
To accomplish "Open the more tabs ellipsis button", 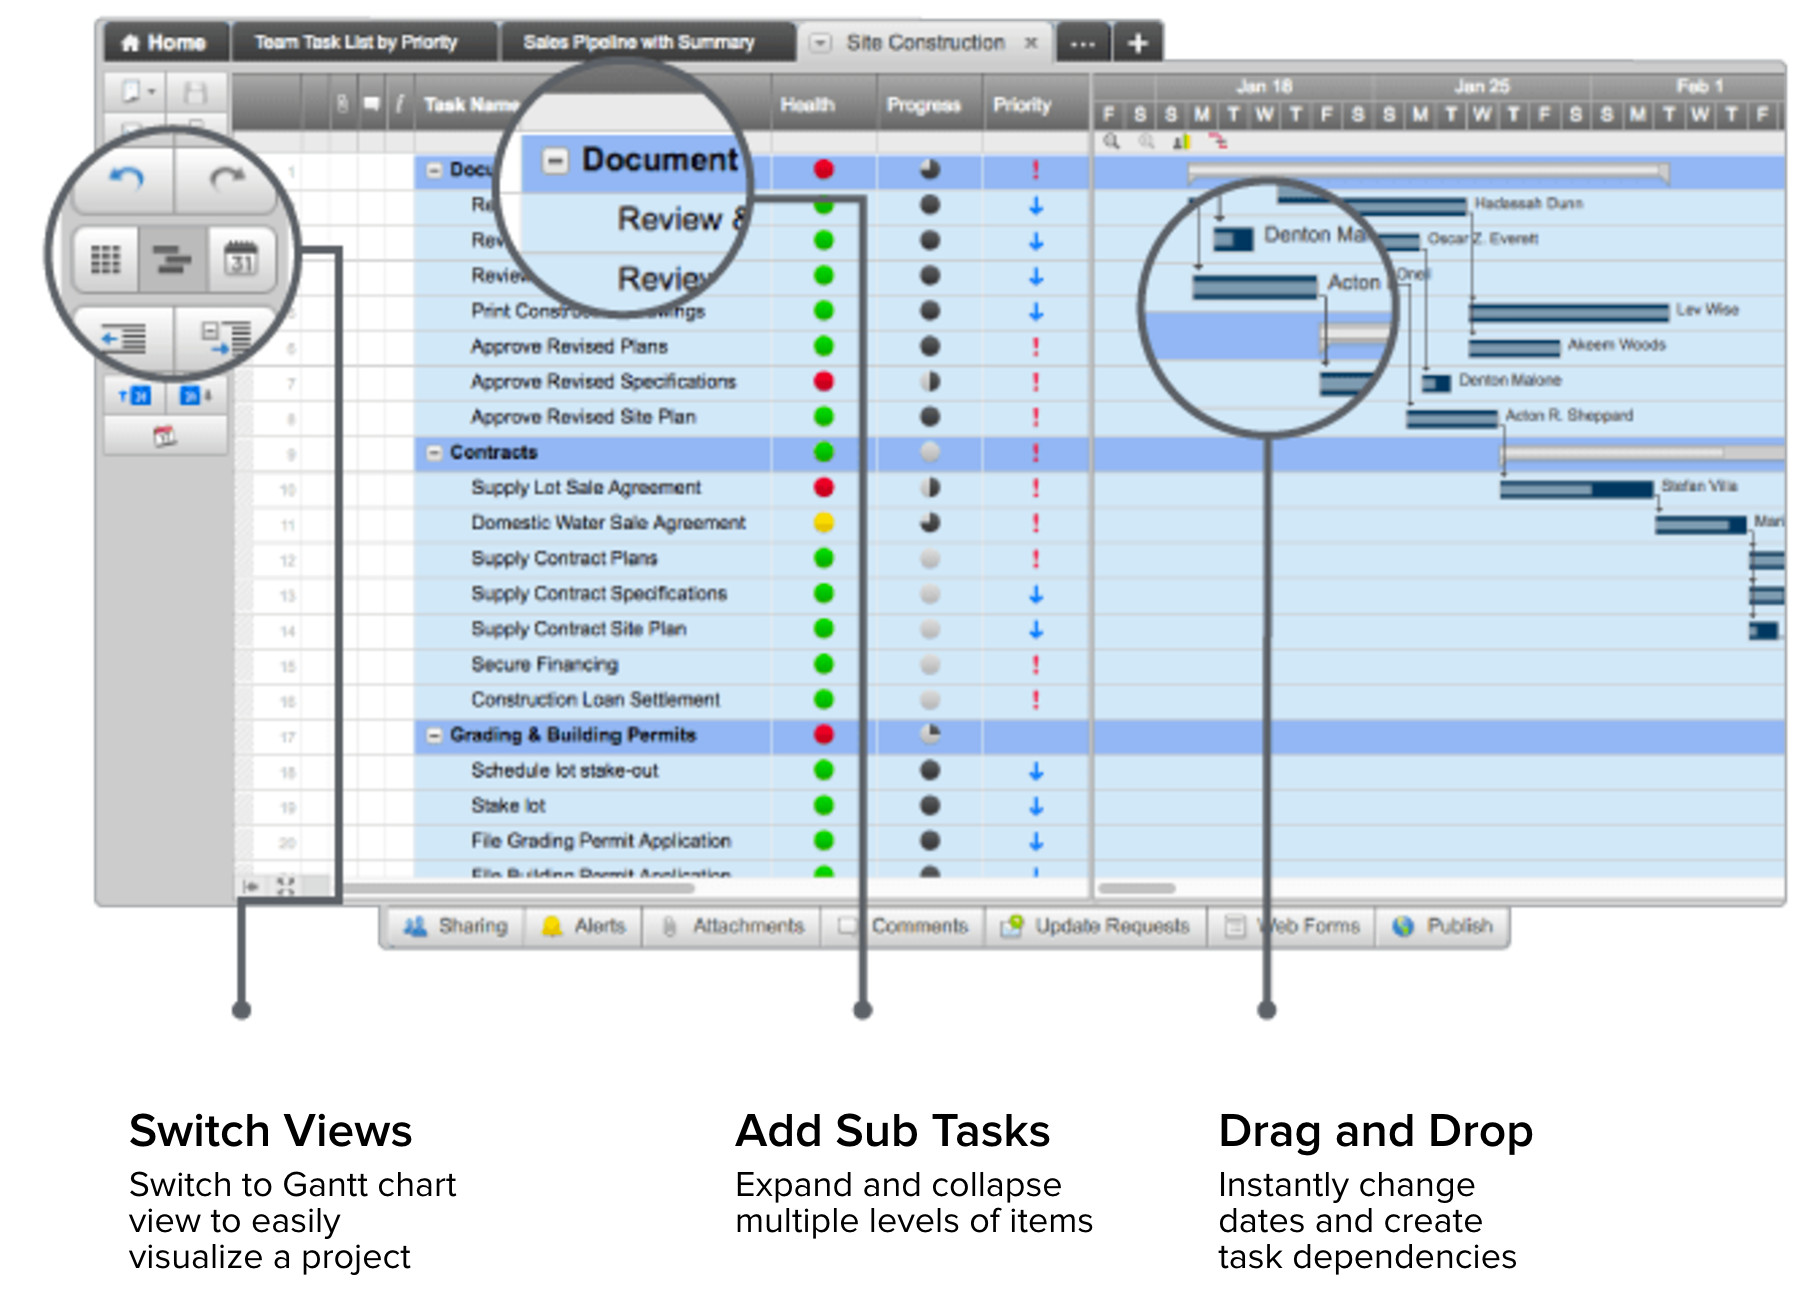I will coord(1082,44).
